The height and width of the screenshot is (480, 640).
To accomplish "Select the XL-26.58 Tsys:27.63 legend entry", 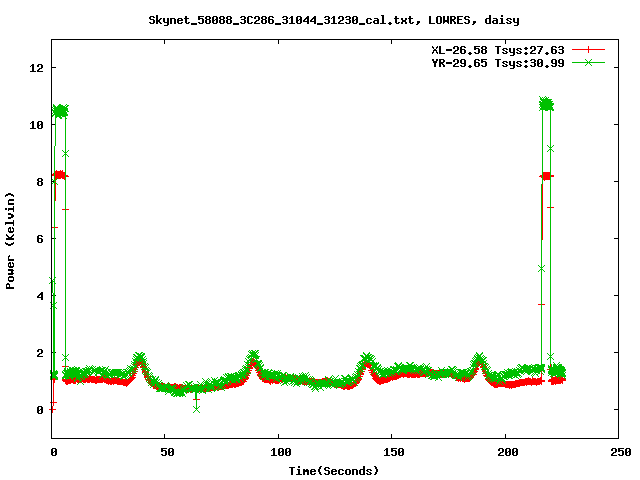I will tap(498, 50).
